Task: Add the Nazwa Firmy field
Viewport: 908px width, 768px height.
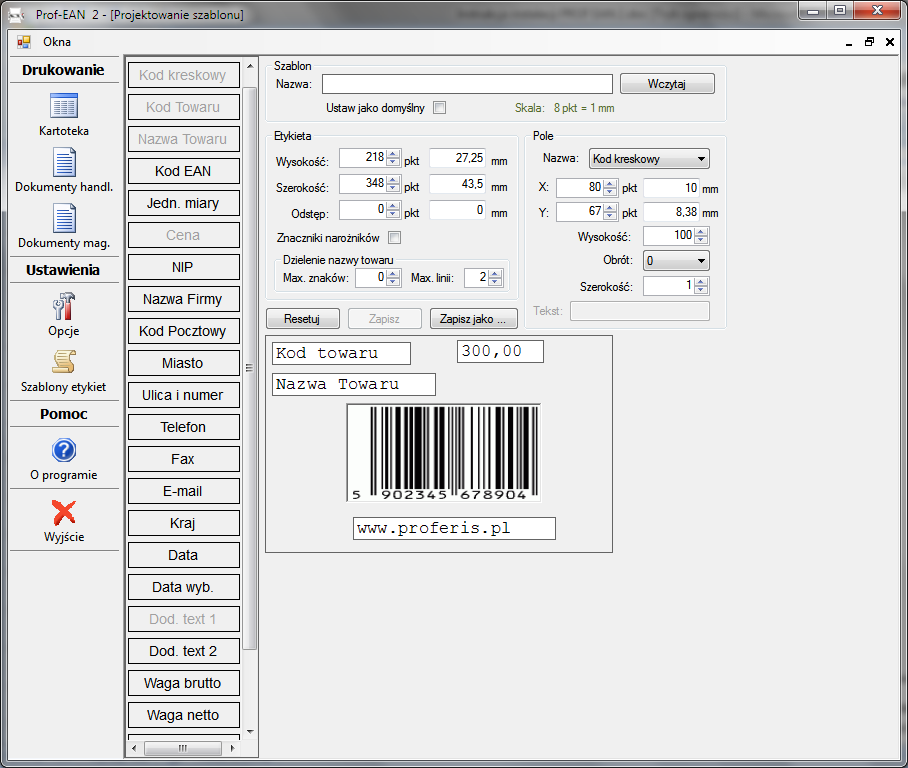Action: coord(183,299)
